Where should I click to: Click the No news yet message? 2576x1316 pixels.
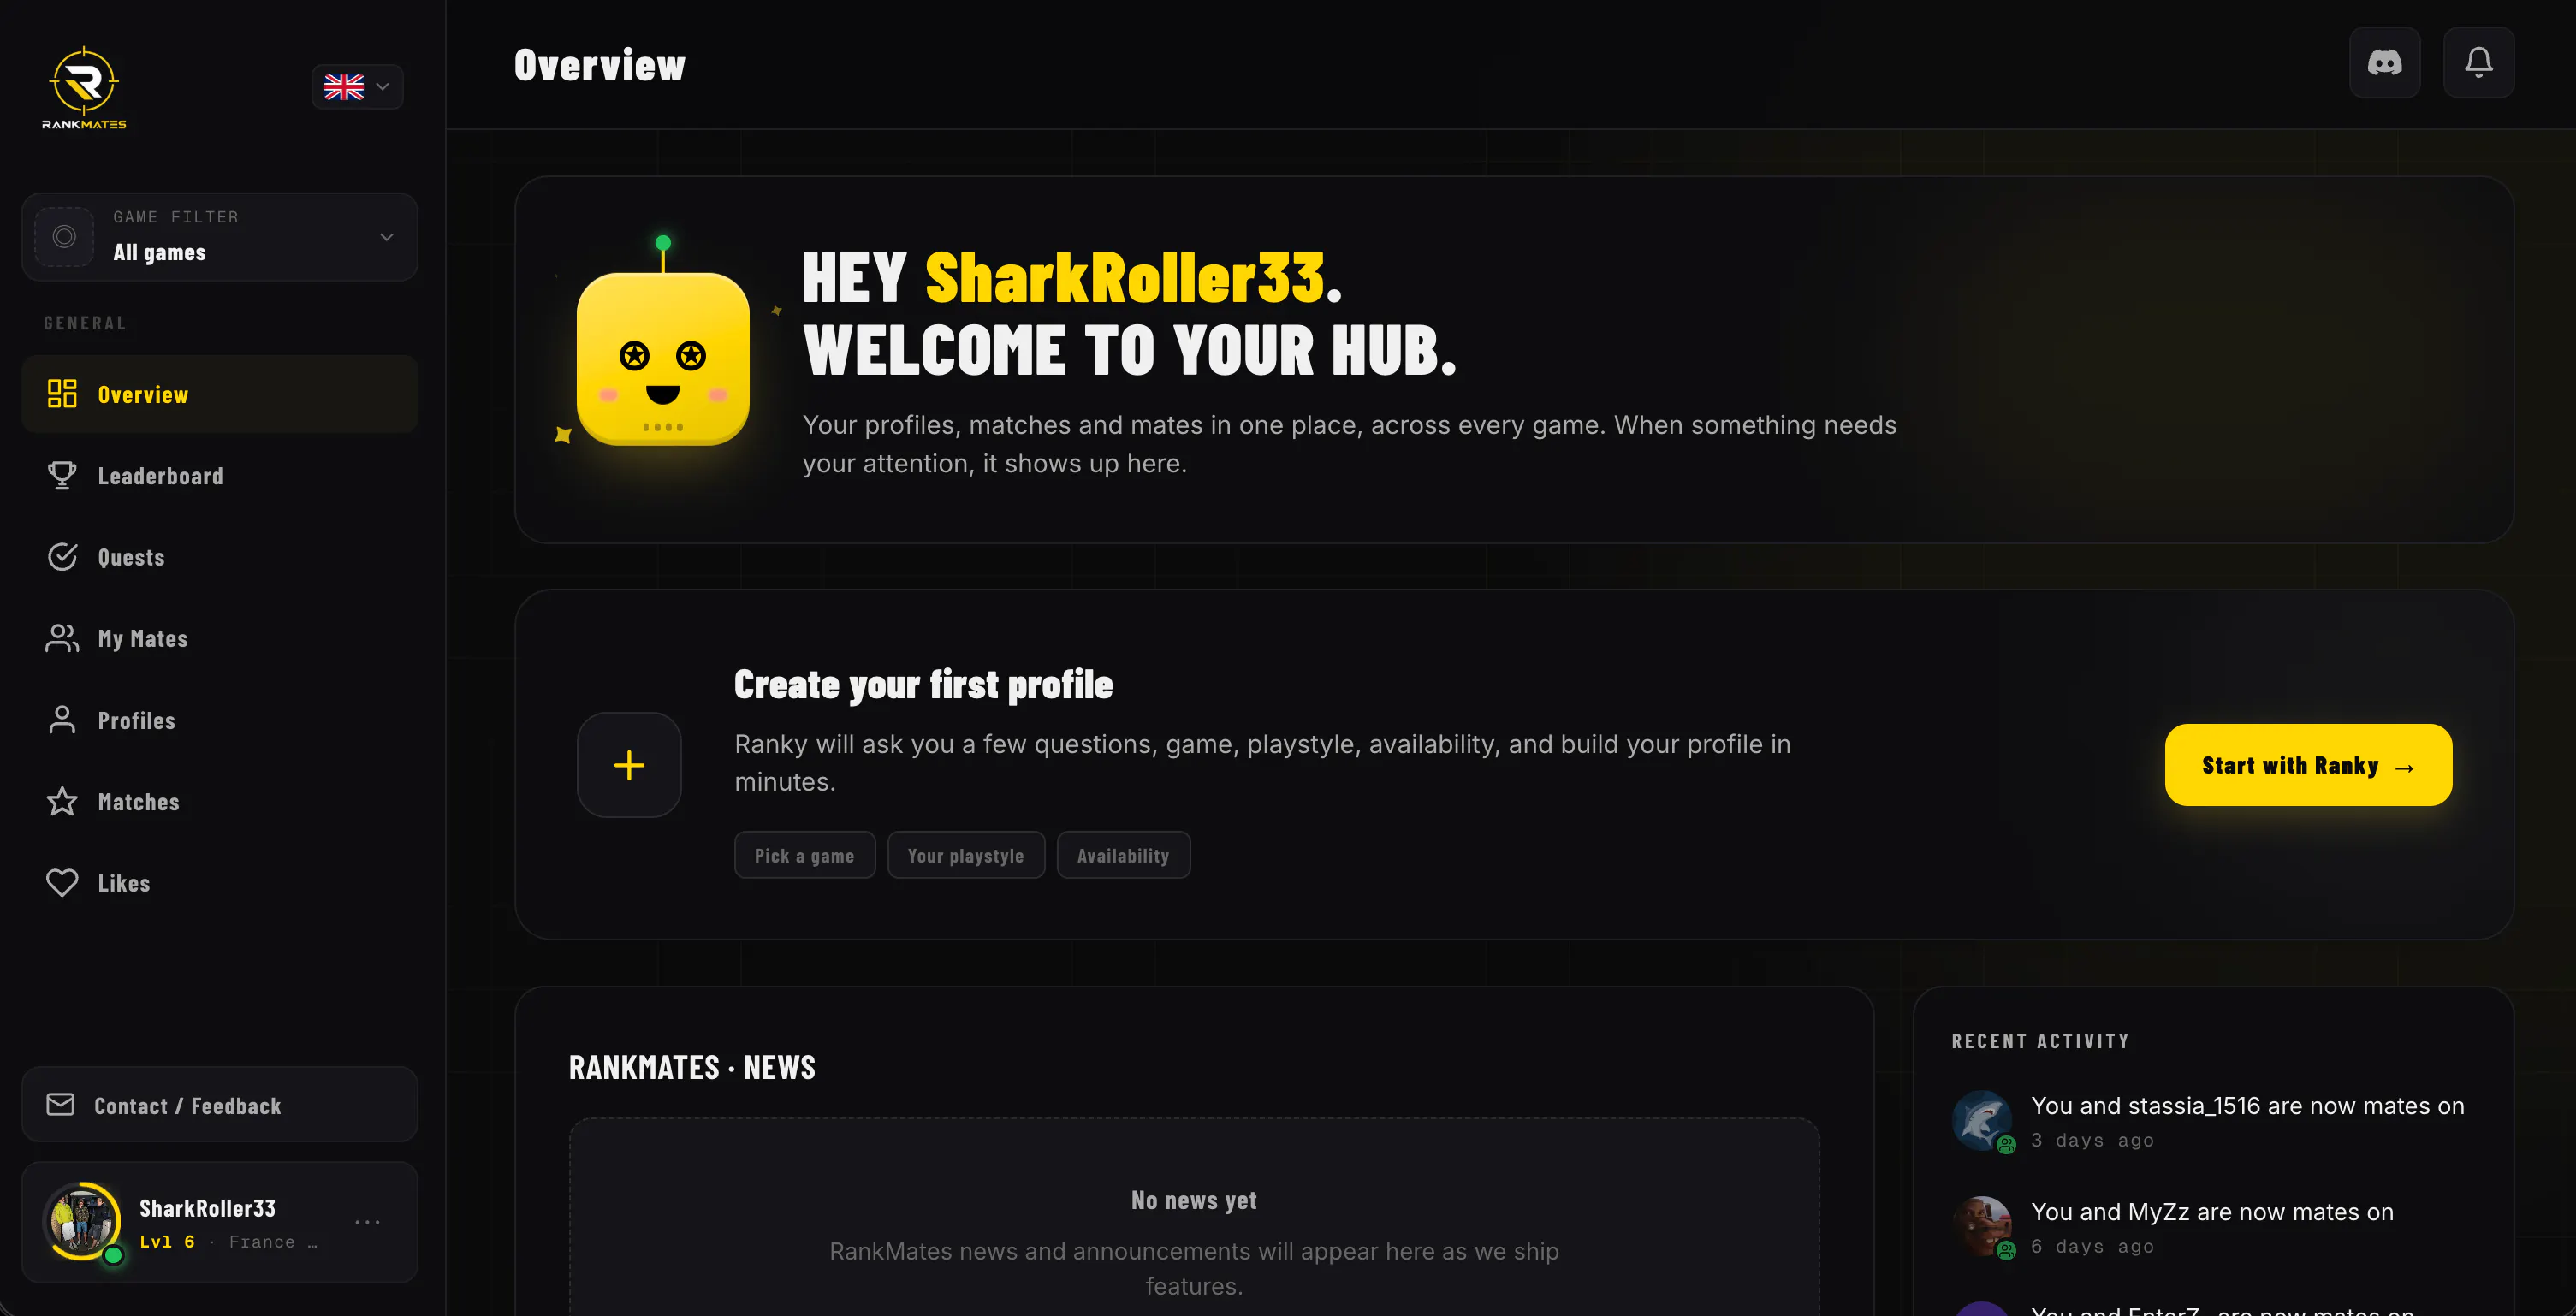pos(1193,1200)
